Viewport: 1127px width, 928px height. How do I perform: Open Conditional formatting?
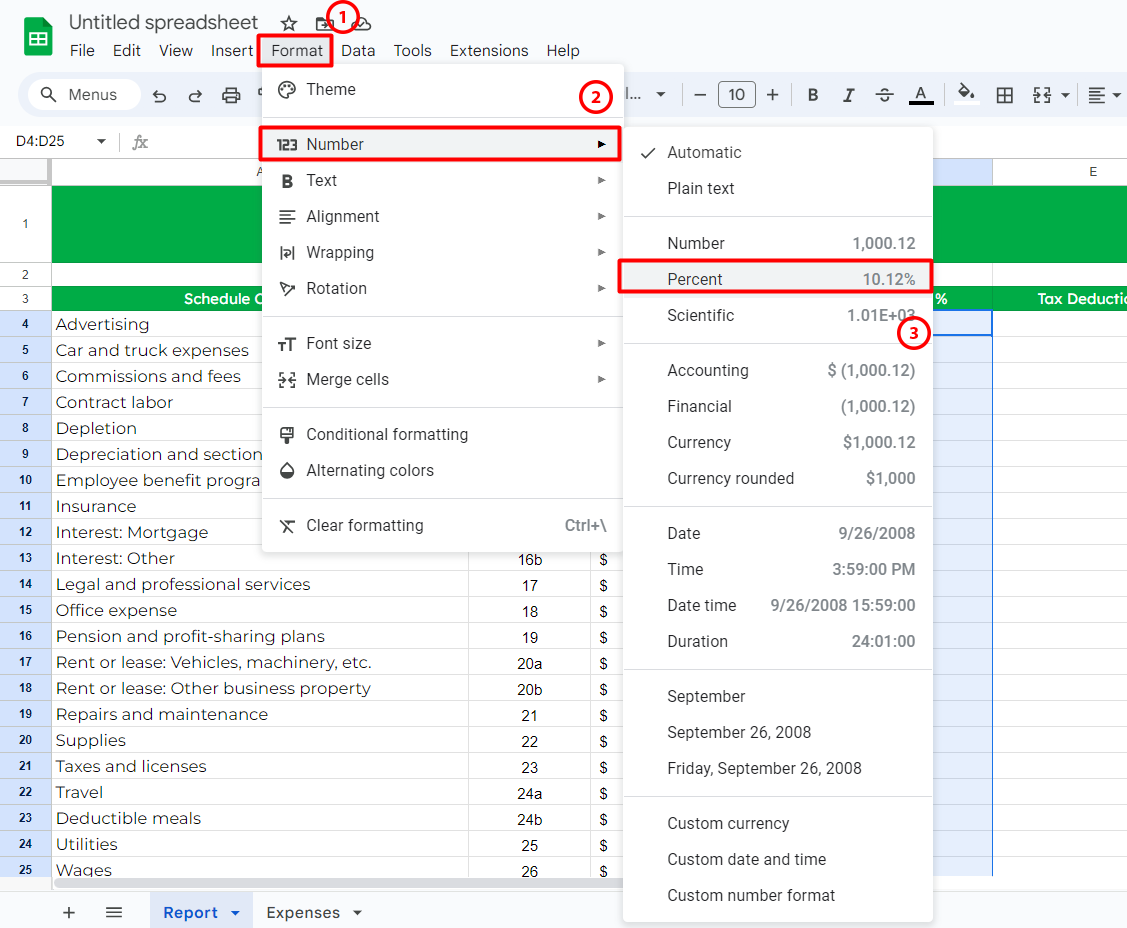point(442,435)
